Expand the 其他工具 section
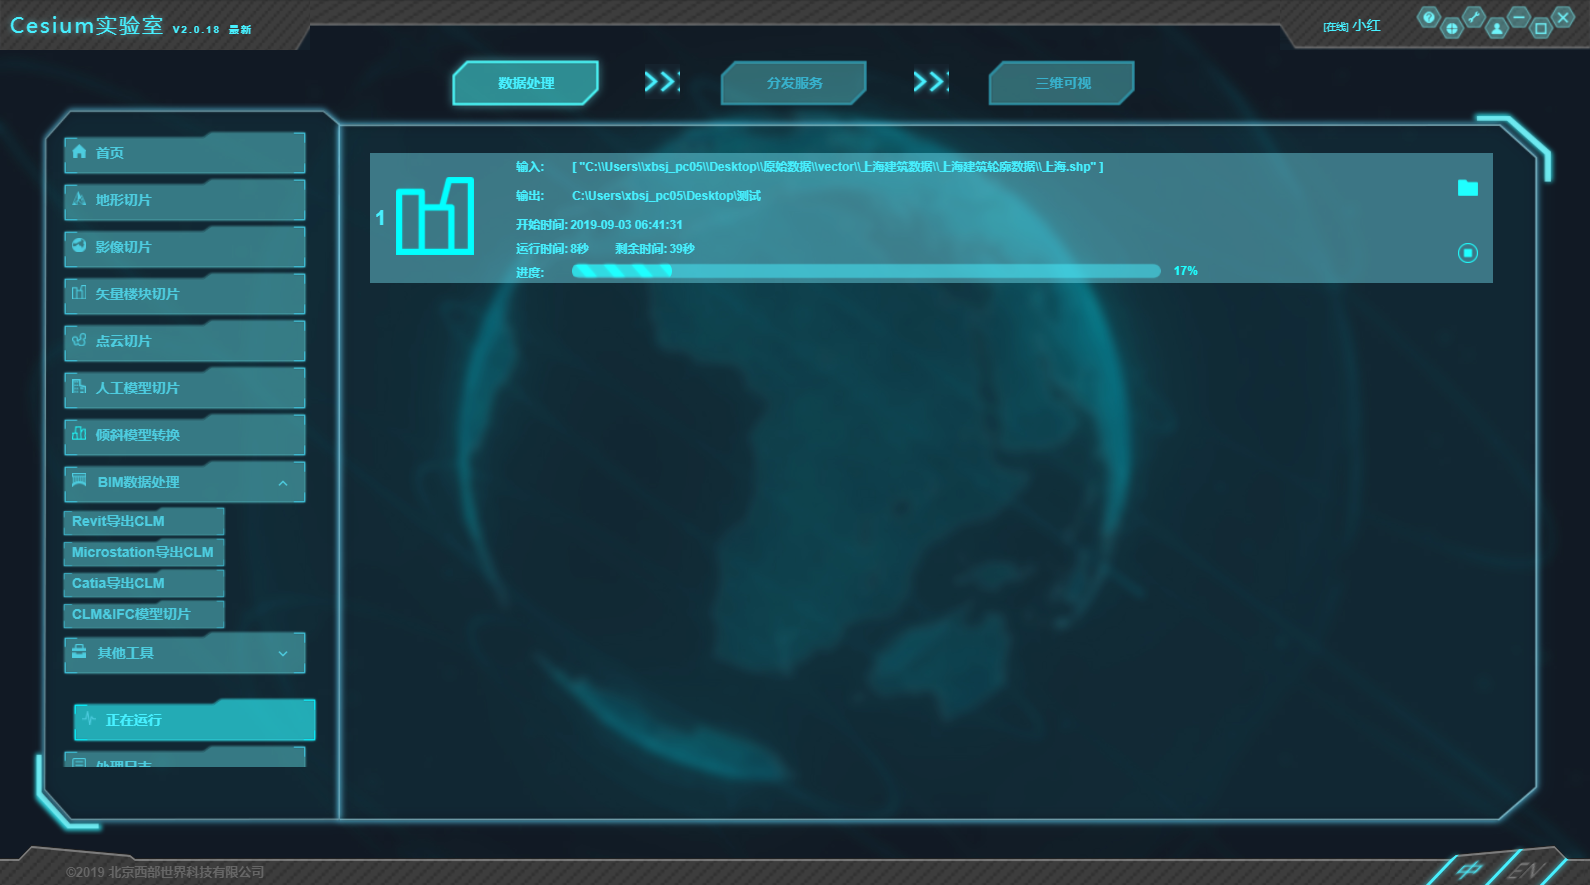Image resolution: width=1590 pixels, height=885 pixels. tap(184, 653)
